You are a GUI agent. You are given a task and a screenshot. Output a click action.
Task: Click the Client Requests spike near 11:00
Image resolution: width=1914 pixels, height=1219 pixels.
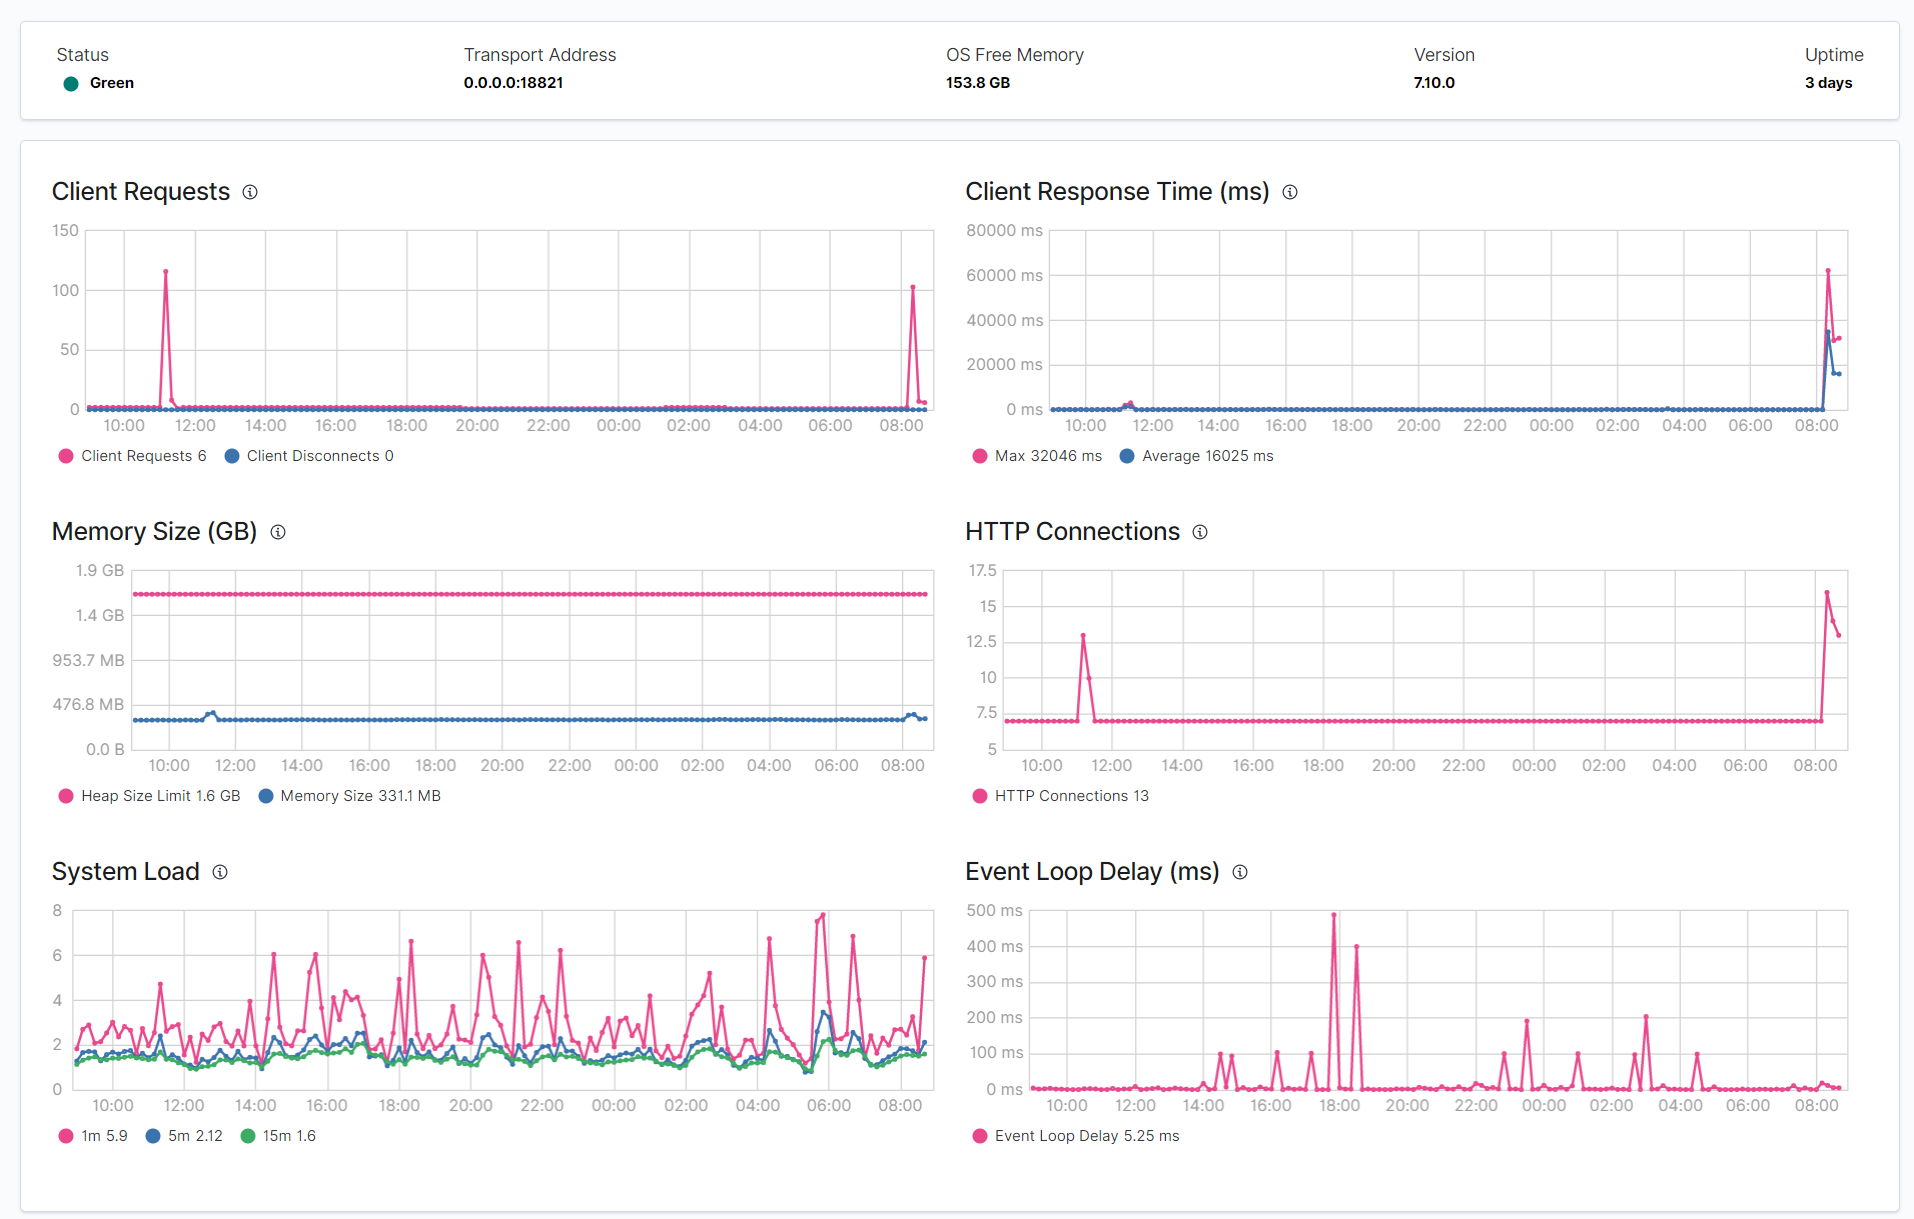point(166,271)
